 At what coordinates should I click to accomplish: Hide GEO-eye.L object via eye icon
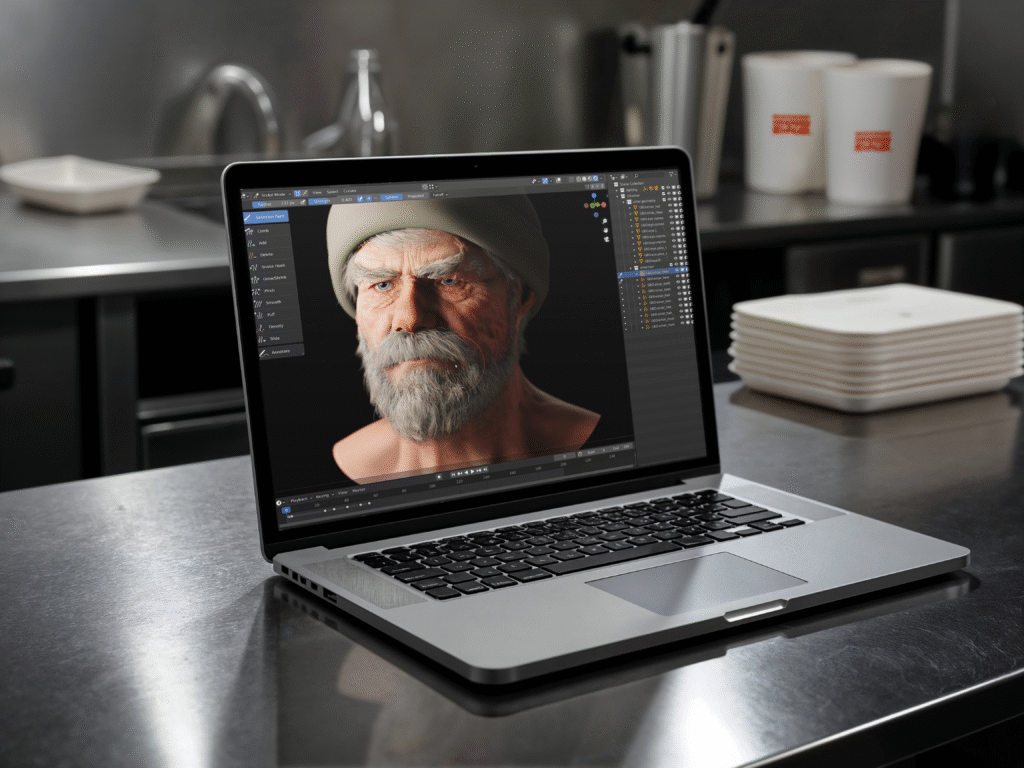coord(673,229)
